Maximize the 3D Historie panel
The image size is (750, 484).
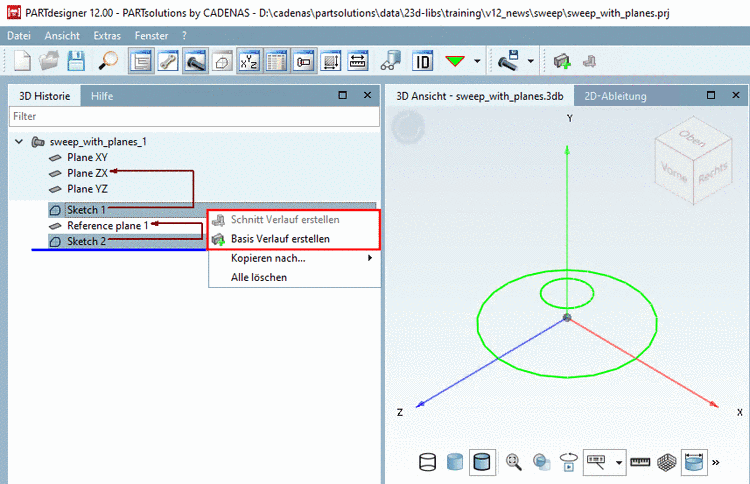[342, 95]
